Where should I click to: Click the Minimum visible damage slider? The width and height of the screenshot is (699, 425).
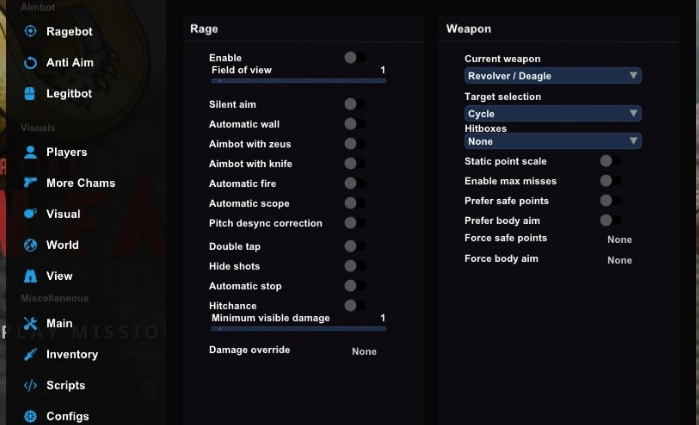[298, 328]
